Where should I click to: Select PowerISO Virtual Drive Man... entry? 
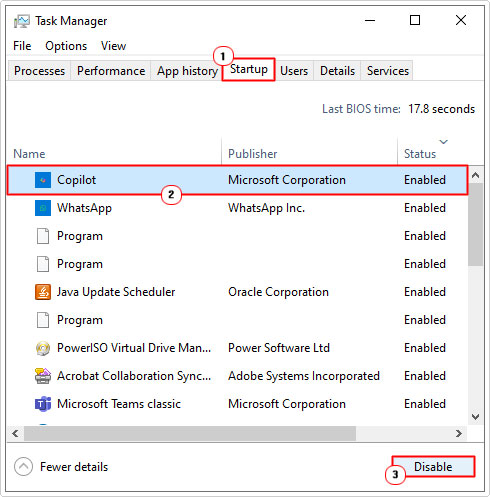click(134, 348)
